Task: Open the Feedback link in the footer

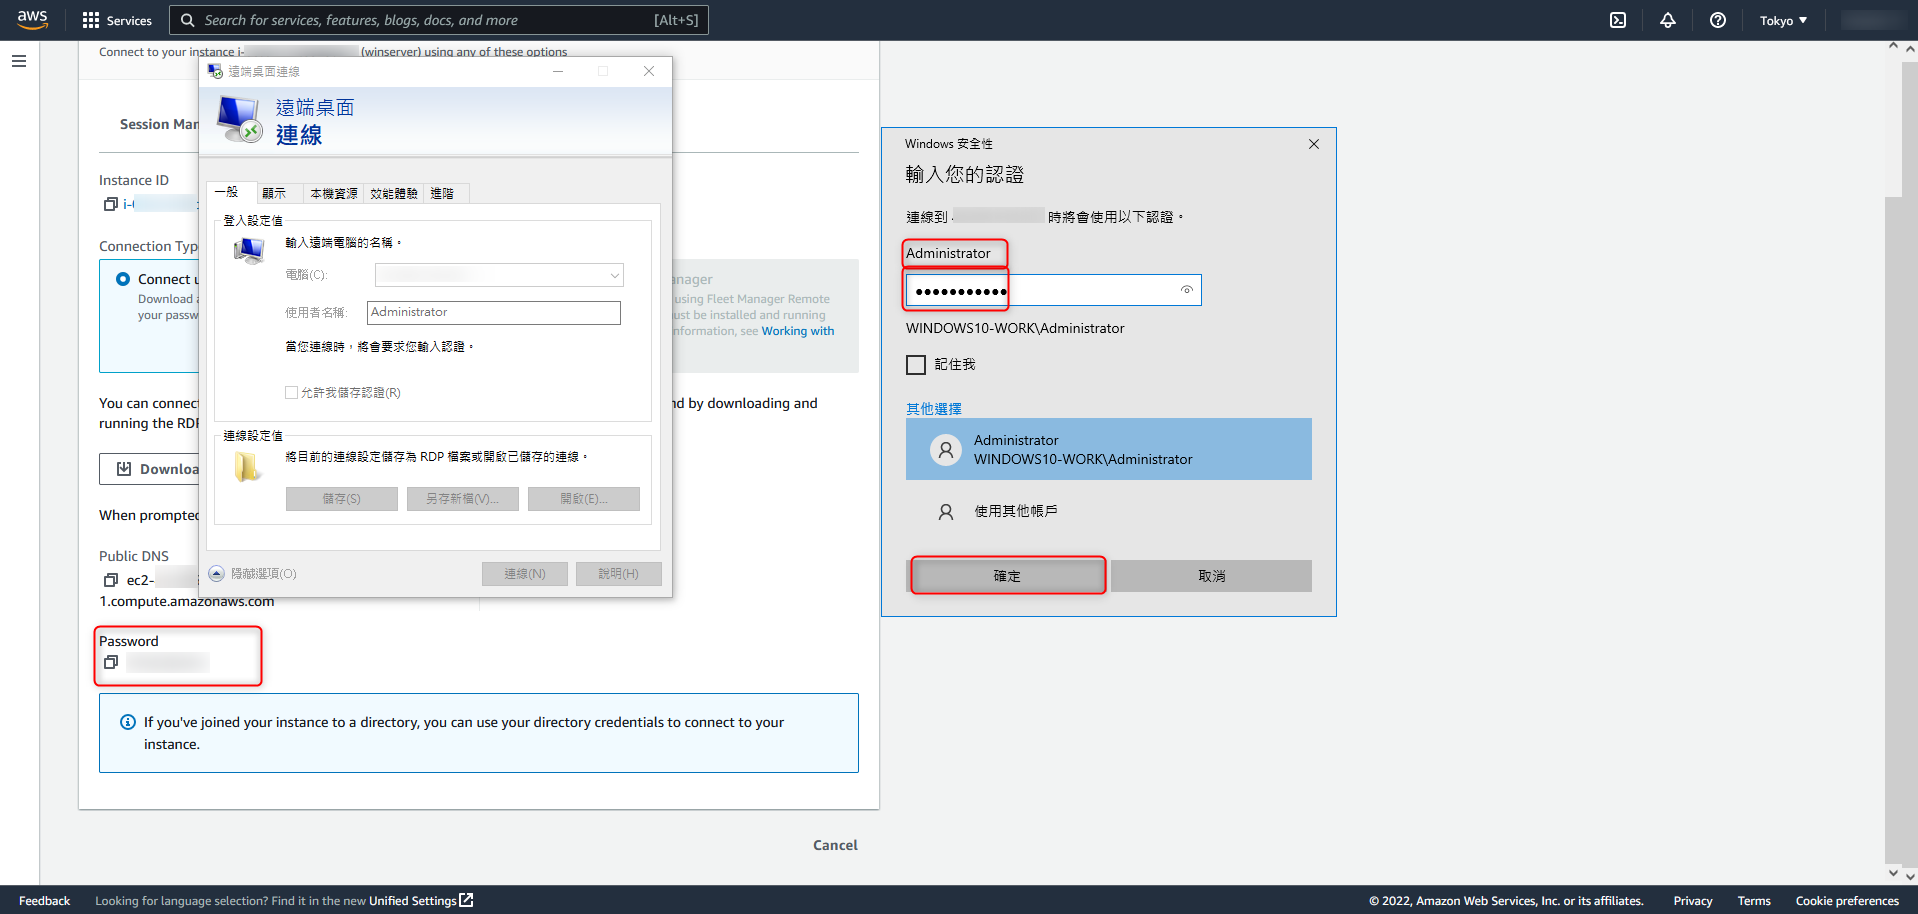Action: click(45, 901)
